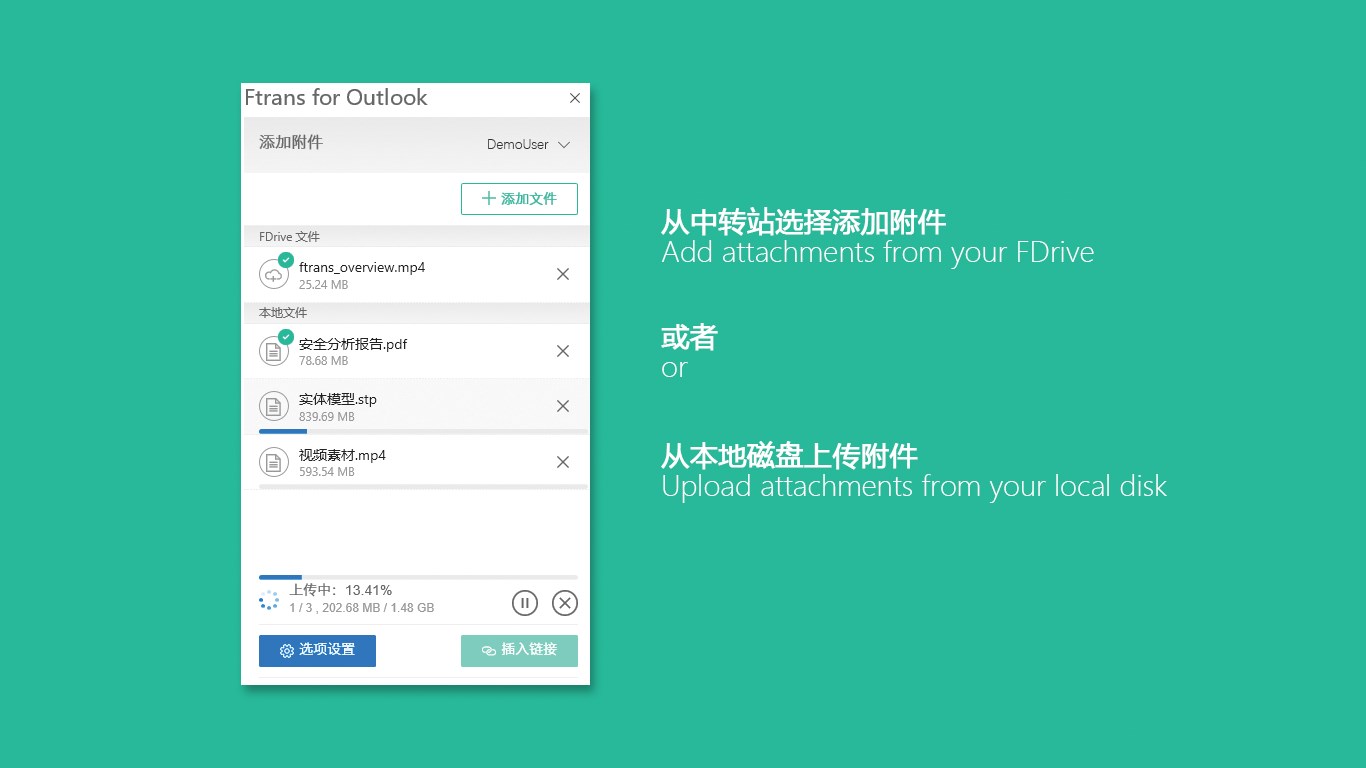This screenshot has height=768, width=1366.
Task: Click the 添加附件 heading
Action: click(291, 142)
